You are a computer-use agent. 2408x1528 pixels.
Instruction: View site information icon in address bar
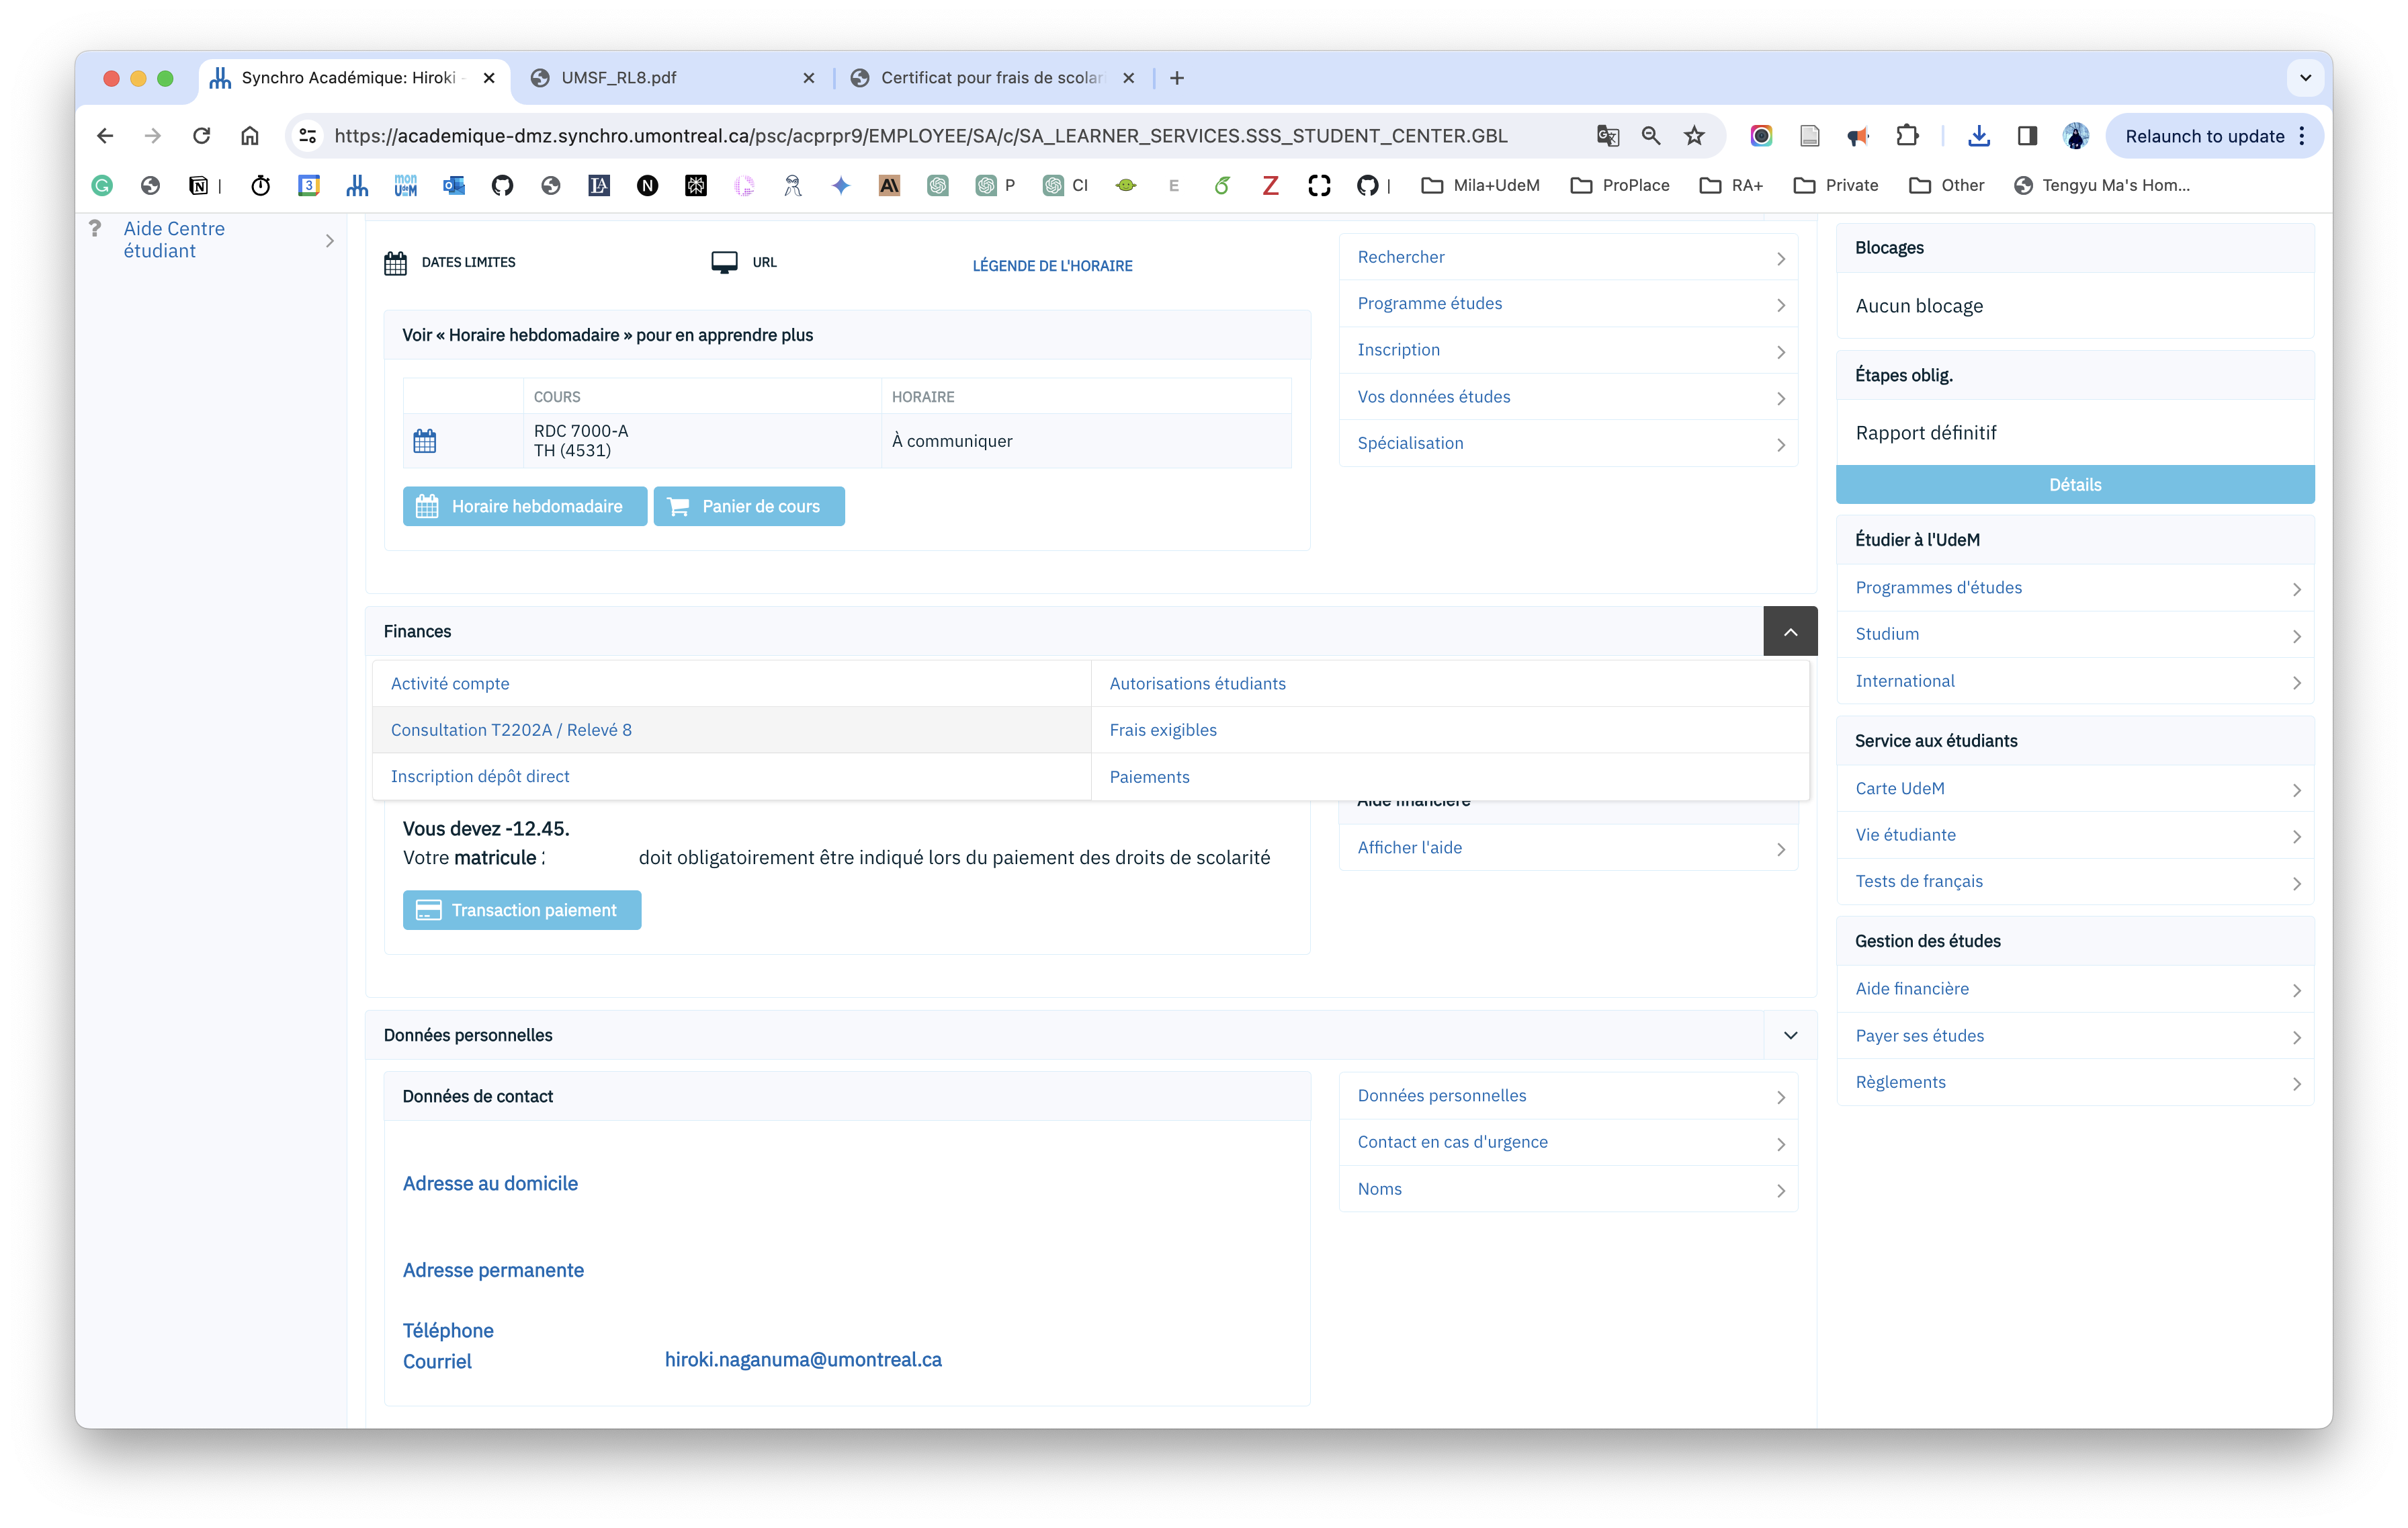click(x=308, y=136)
